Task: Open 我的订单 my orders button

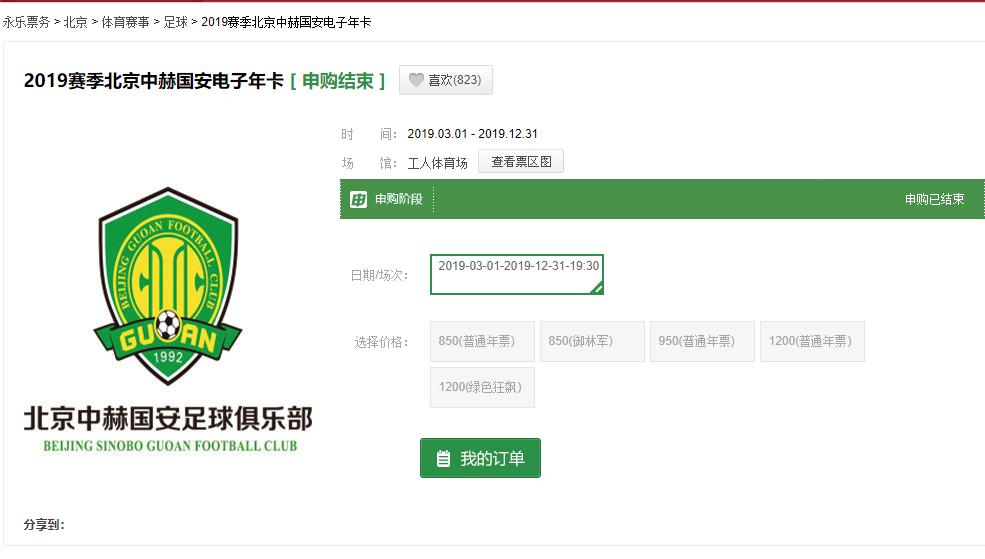Action: [x=480, y=458]
